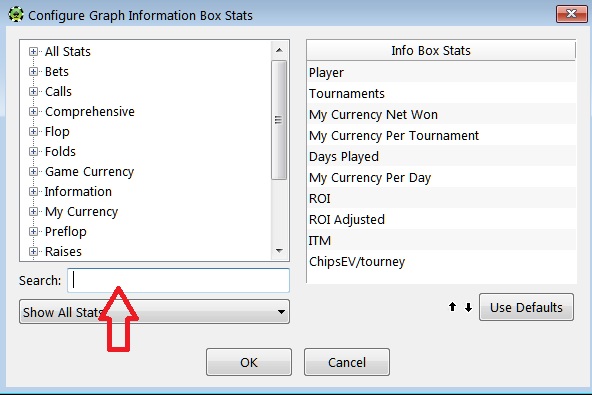592x395 pixels.
Task: Expand the Raises tree node
Action: pos(33,252)
